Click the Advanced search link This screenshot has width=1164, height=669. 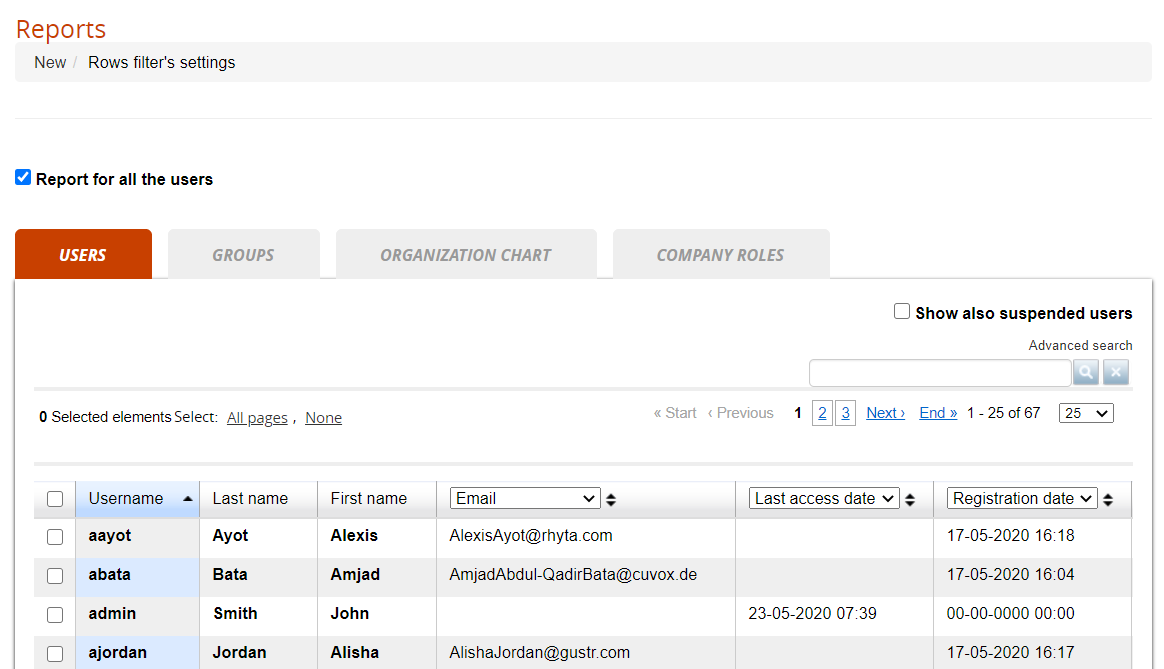(x=1080, y=345)
